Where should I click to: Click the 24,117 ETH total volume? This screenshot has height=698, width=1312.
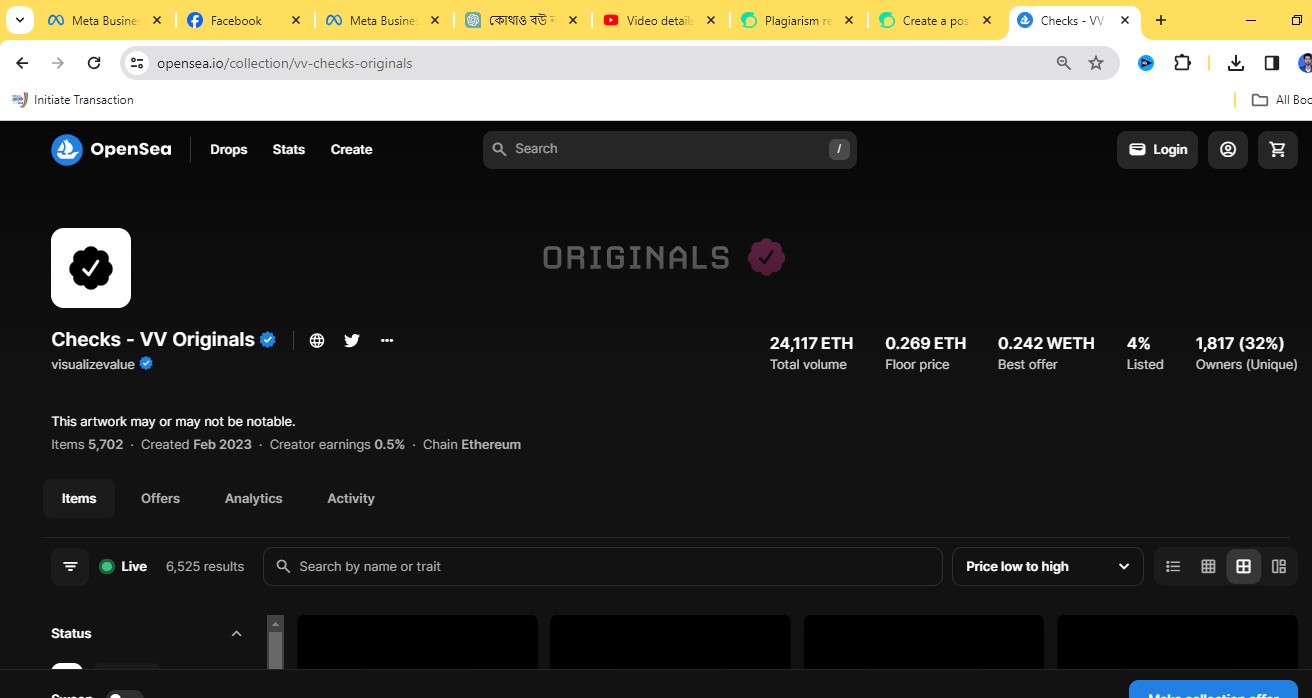click(812, 343)
